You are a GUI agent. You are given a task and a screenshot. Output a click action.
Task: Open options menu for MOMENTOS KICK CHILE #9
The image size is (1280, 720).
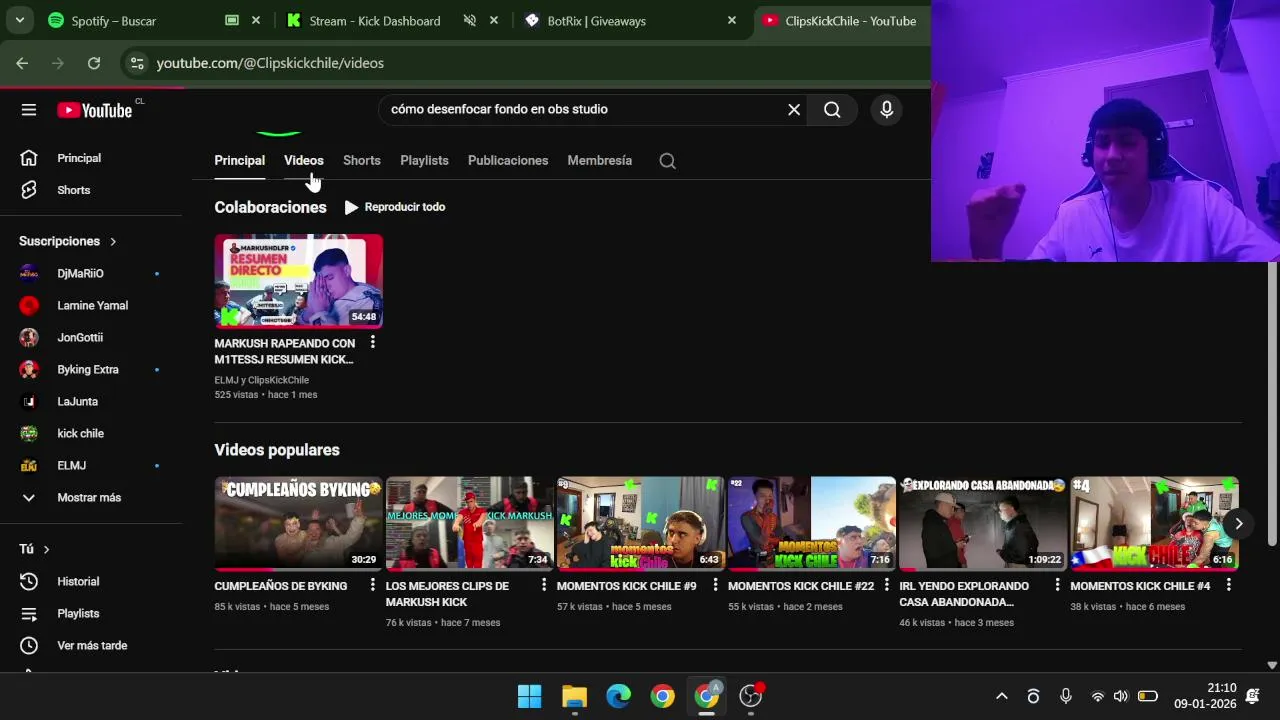coord(715,585)
